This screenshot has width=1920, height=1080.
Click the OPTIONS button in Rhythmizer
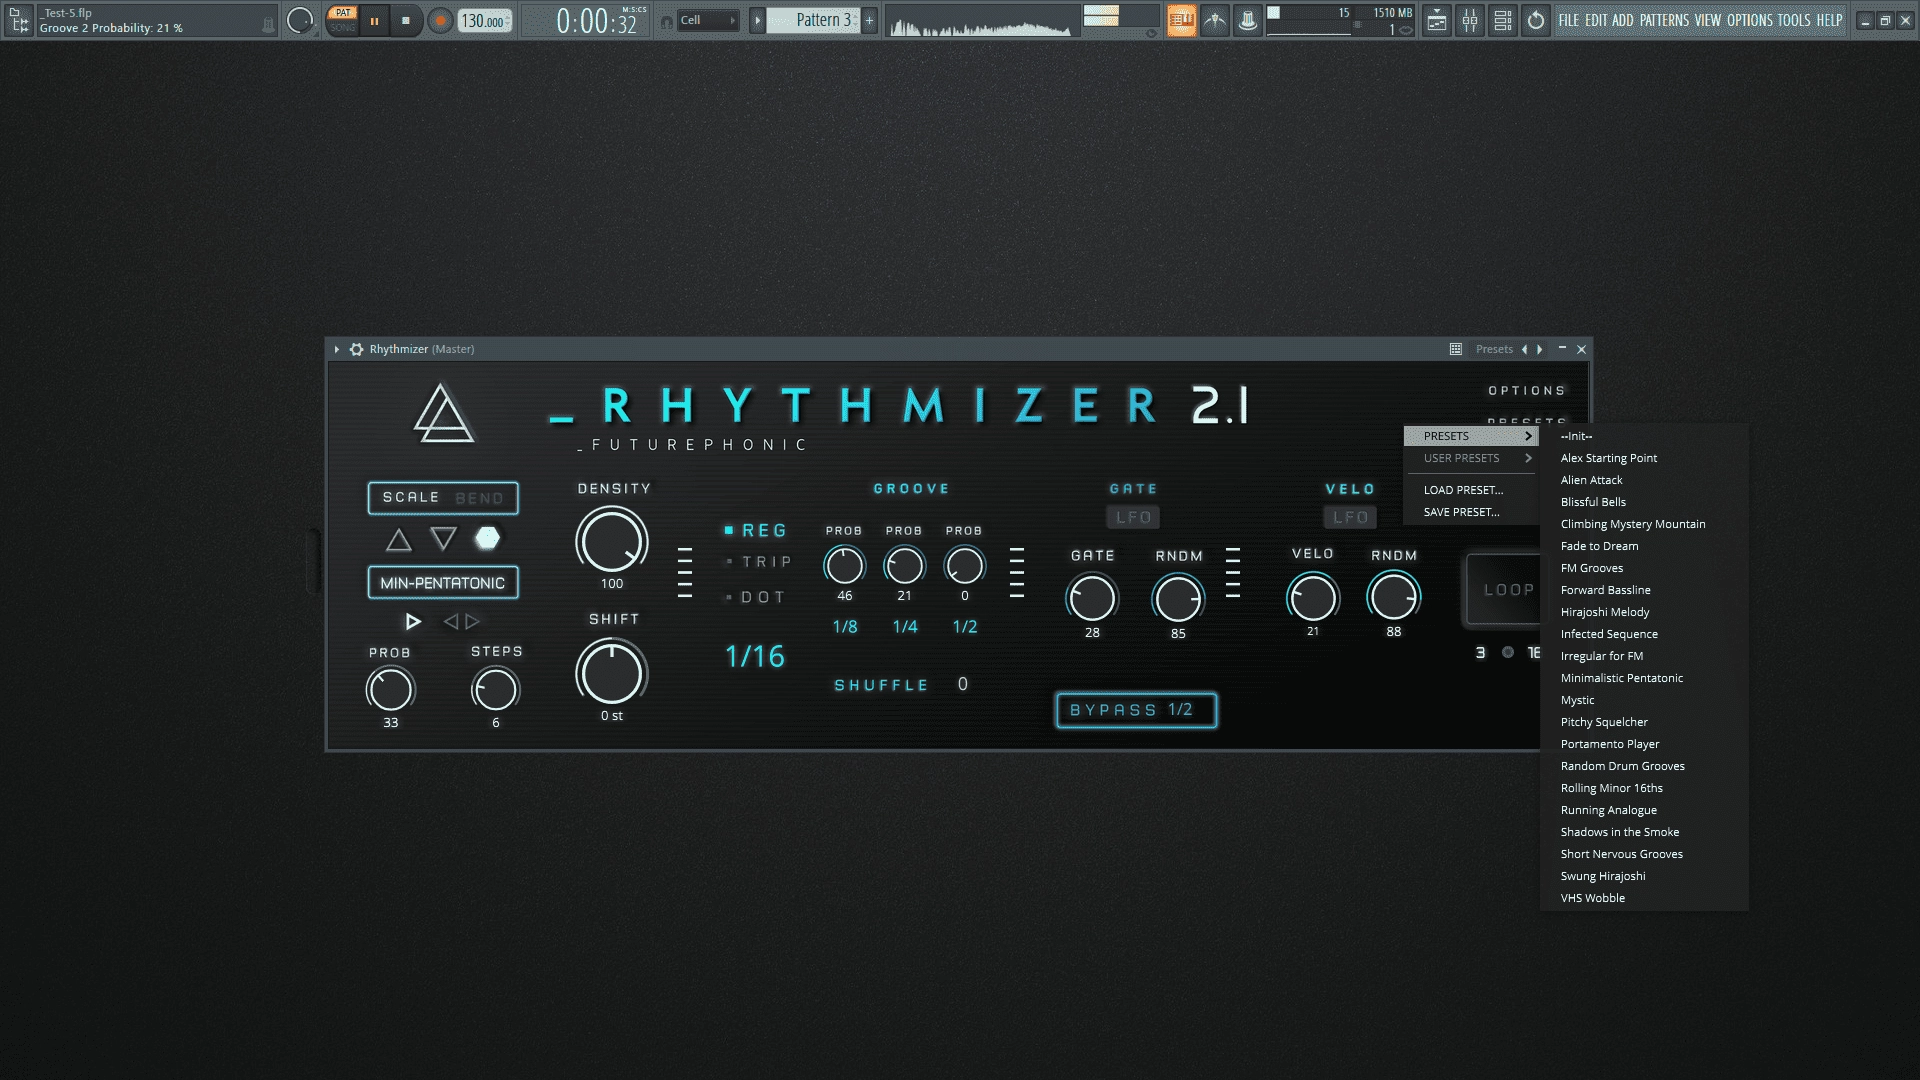pos(1526,391)
